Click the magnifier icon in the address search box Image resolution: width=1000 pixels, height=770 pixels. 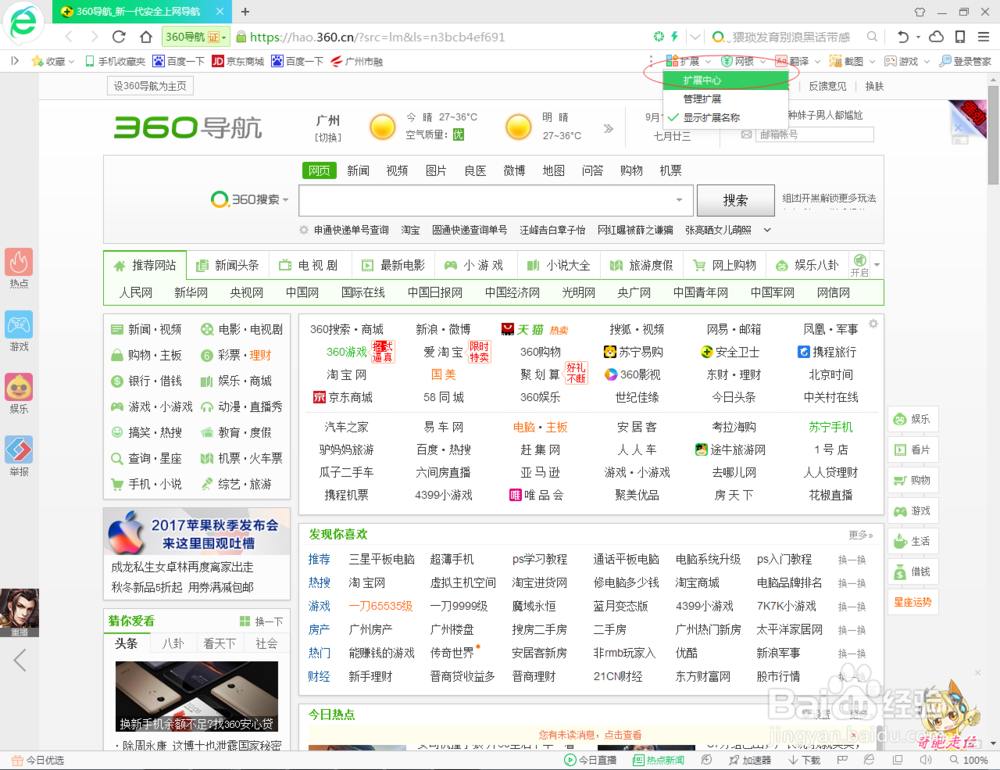[x=872, y=37]
